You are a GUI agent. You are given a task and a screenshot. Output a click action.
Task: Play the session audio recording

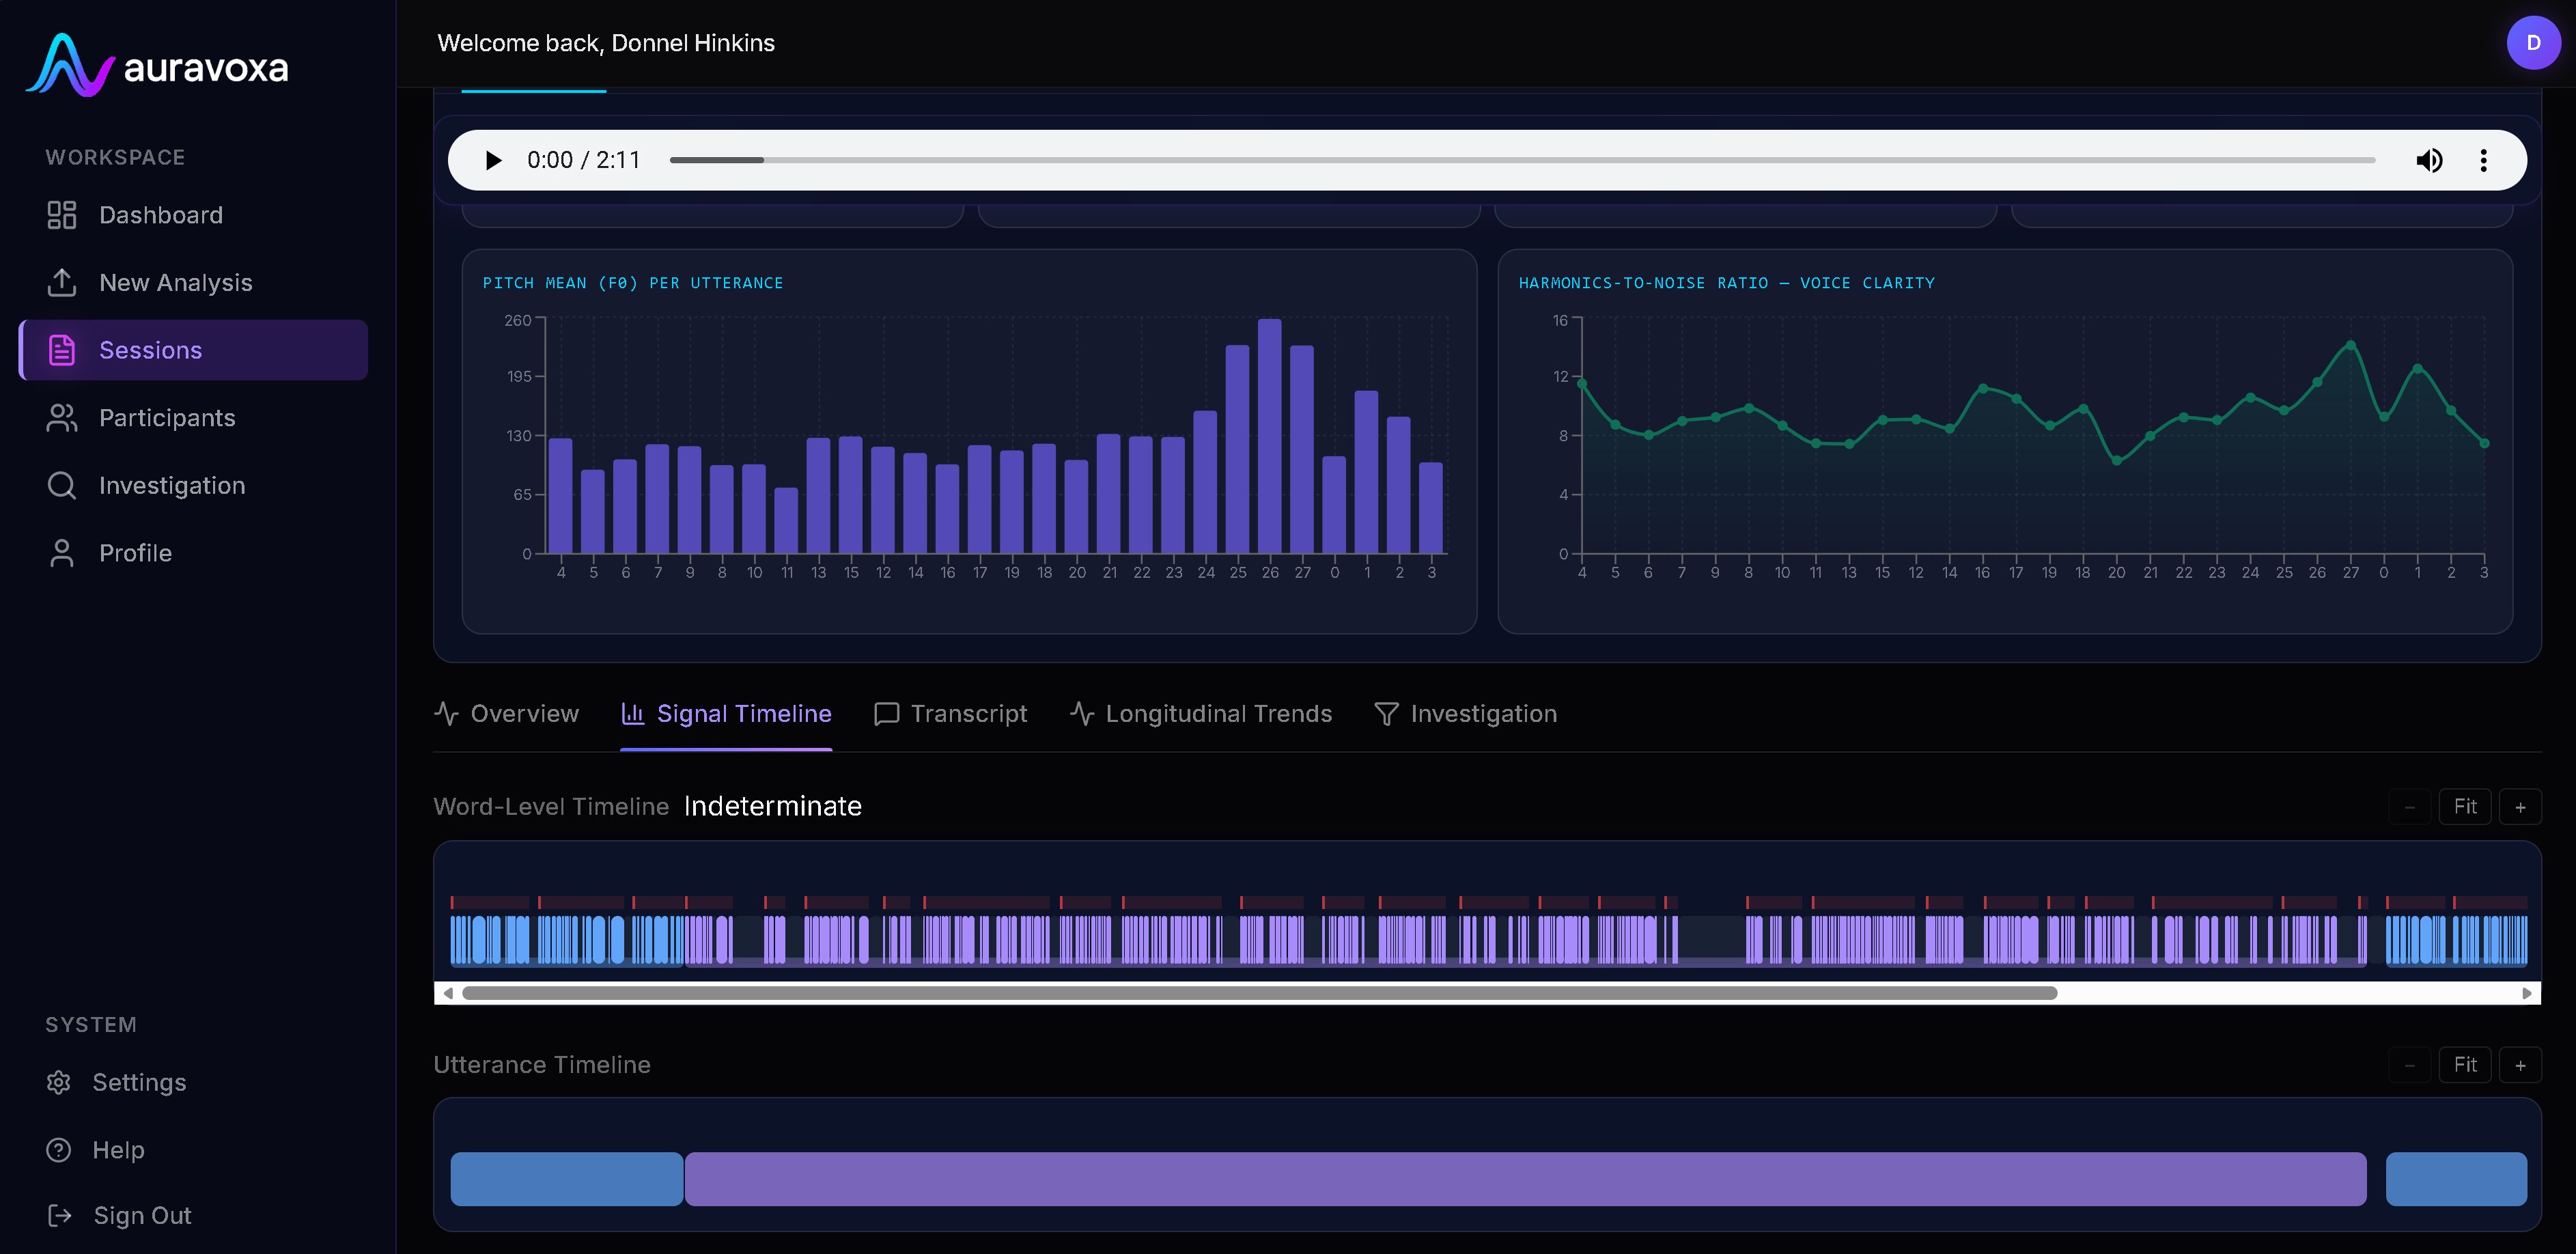493,160
